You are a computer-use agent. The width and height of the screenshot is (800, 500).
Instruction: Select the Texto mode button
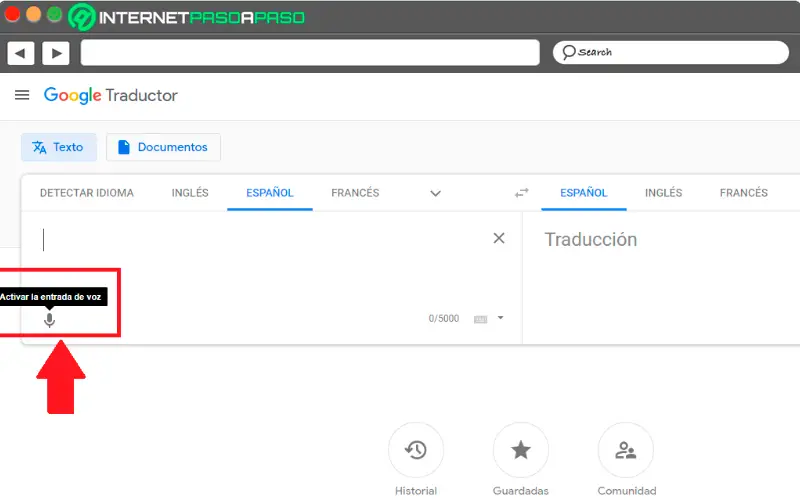point(59,147)
